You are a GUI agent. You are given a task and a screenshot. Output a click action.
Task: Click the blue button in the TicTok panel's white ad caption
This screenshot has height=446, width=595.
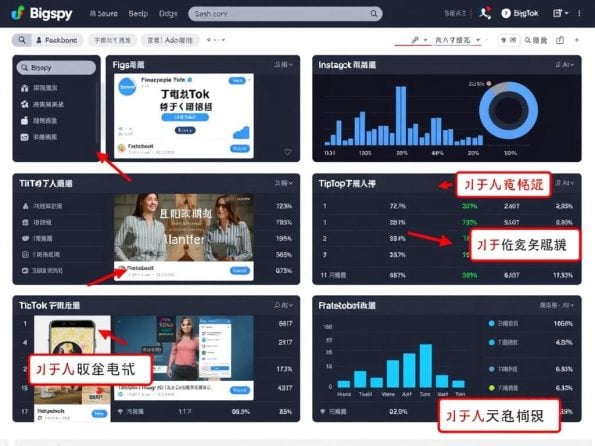(x=240, y=390)
